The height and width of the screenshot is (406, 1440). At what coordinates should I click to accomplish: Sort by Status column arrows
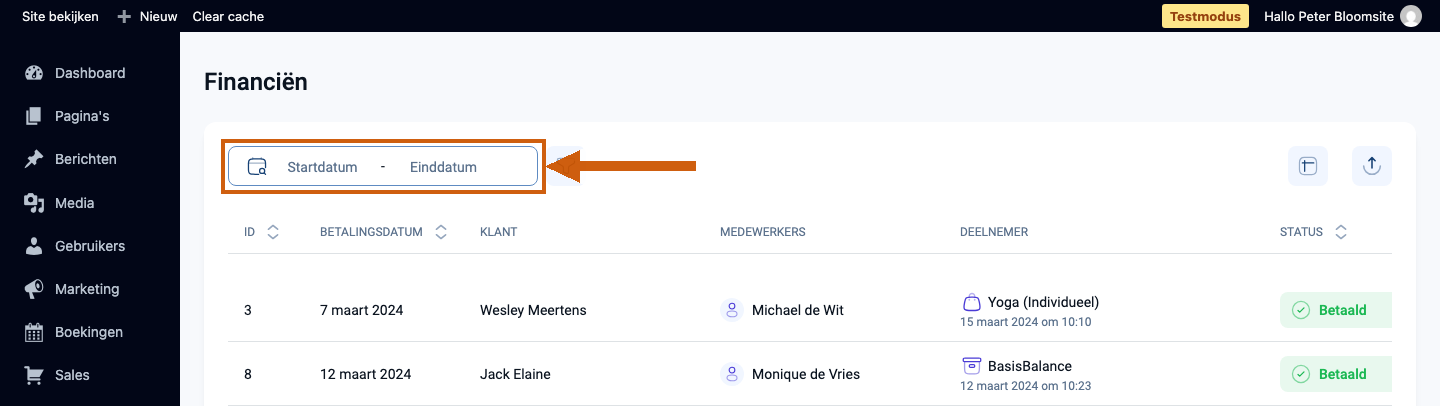point(1341,232)
